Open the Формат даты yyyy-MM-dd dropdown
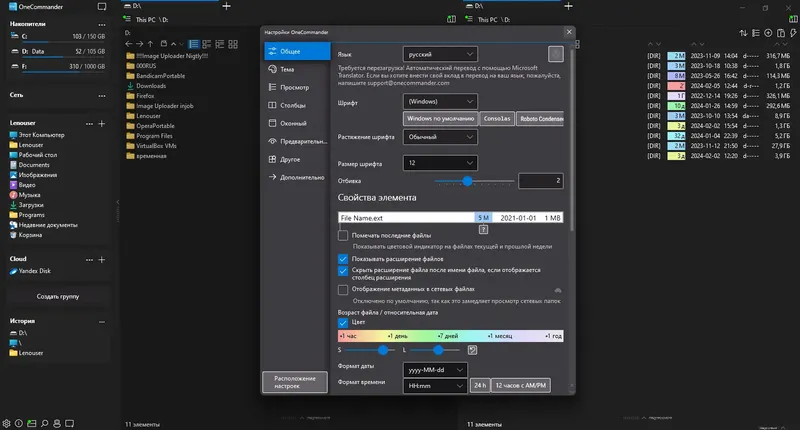 (435, 370)
